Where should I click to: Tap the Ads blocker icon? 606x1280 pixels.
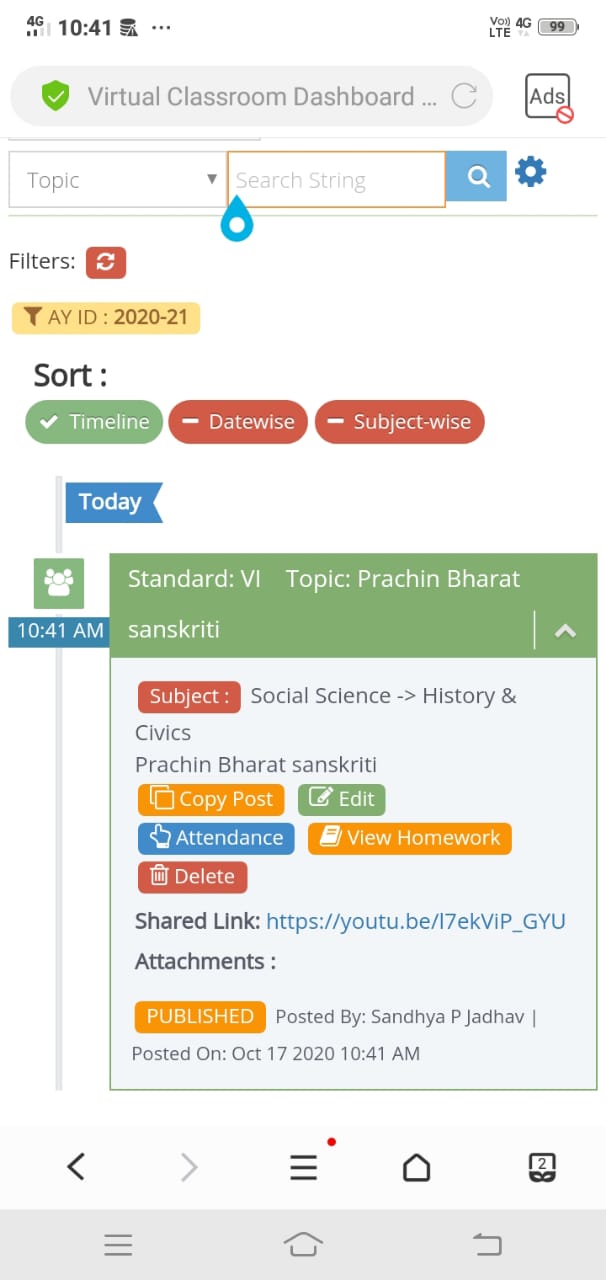click(x=548, y=97)
